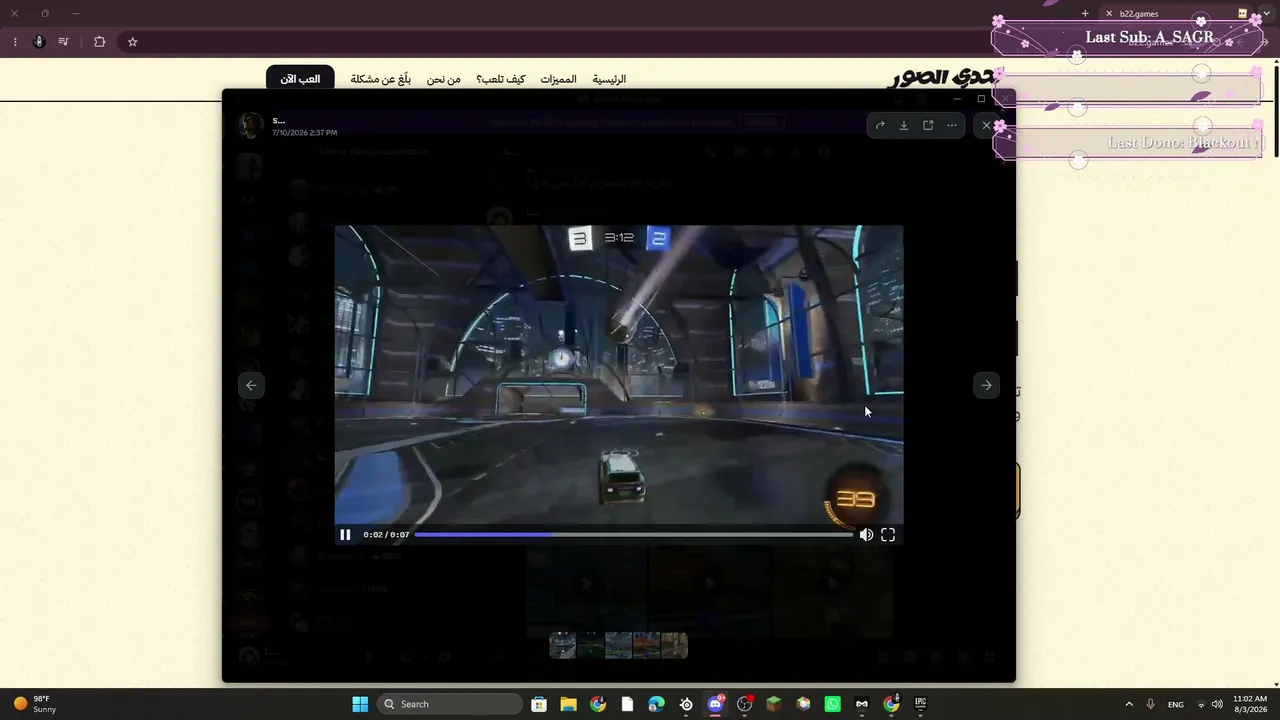
Task: Open Minecraft from the taskbar
Action: pos(773,704)
